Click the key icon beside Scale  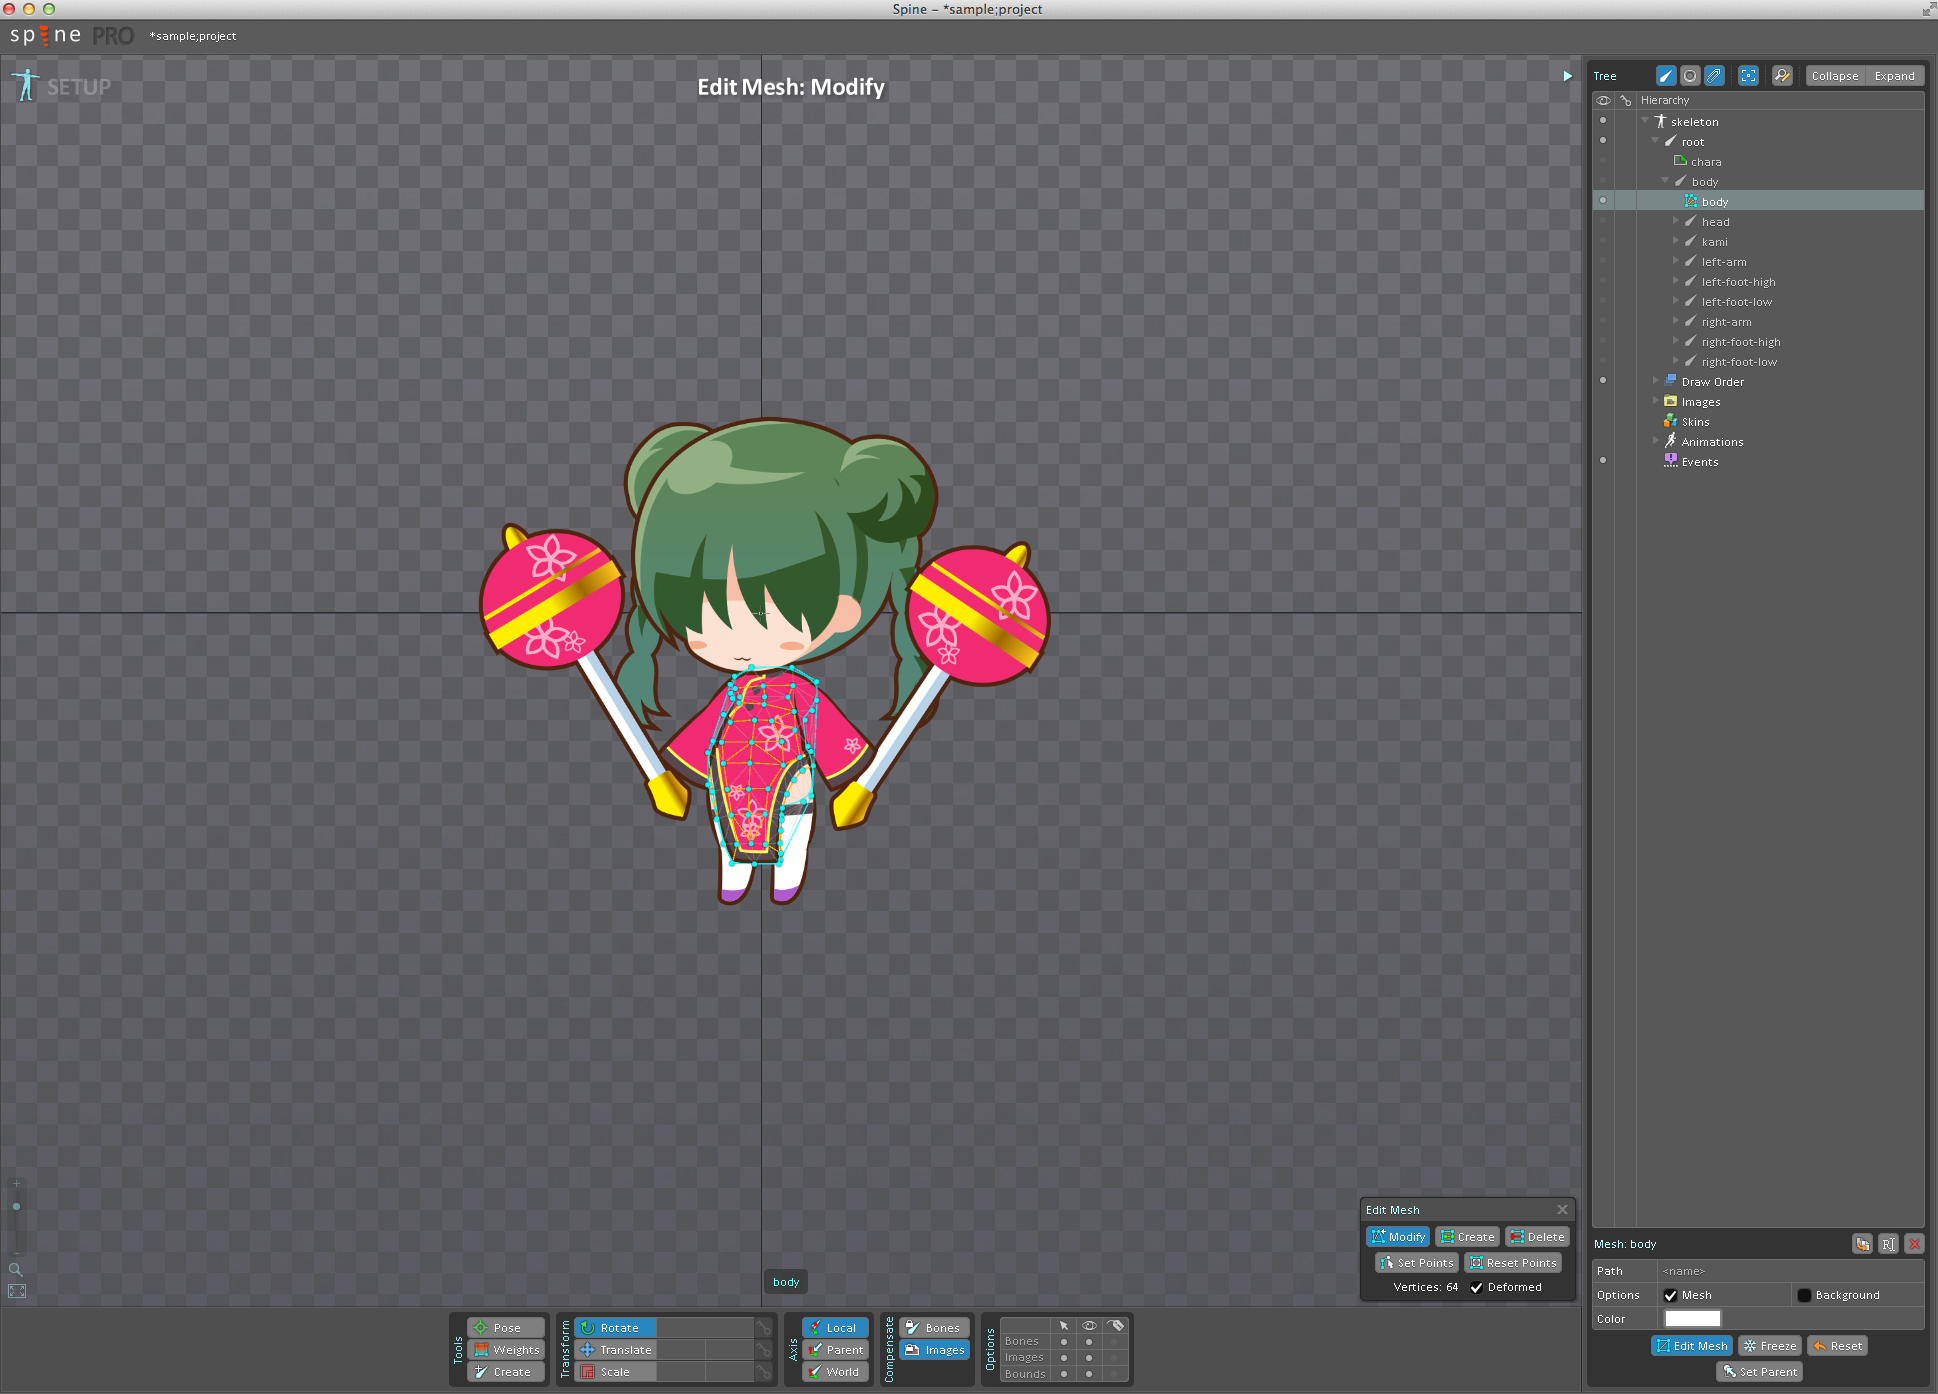pos(764,1372)
